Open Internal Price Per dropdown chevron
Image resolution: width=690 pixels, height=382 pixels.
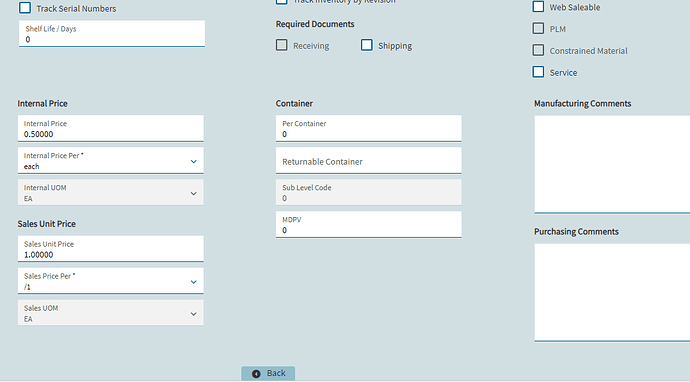tap(194, 162)
